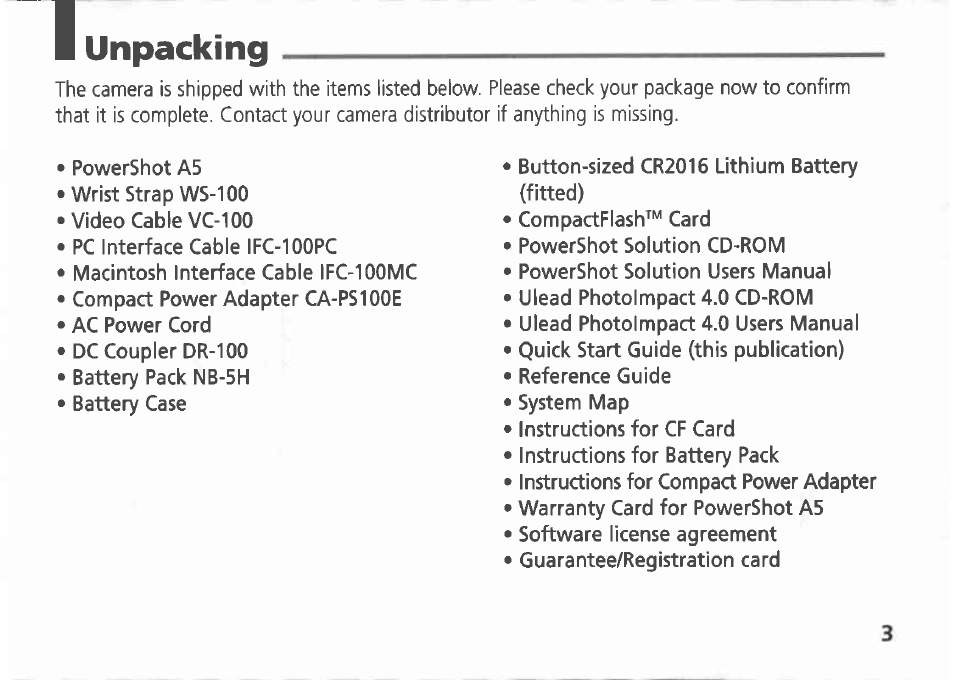The height and width of the screenshot is (680, 954).
Task: Click the Battery Case list item
Action: point(129,404)
